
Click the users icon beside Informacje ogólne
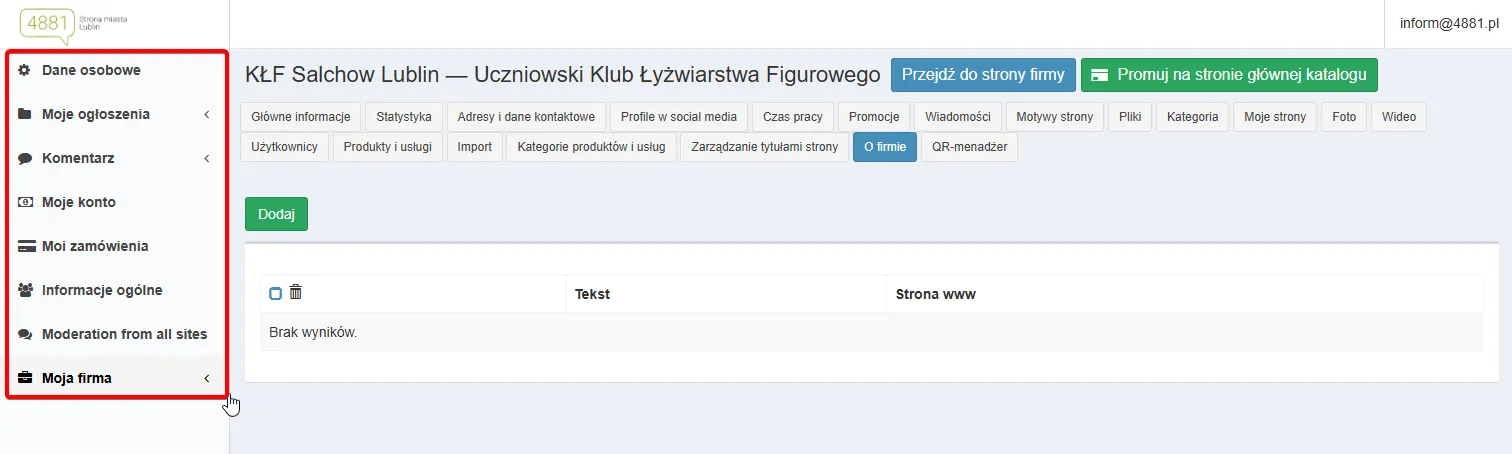[x=26, y=290]
